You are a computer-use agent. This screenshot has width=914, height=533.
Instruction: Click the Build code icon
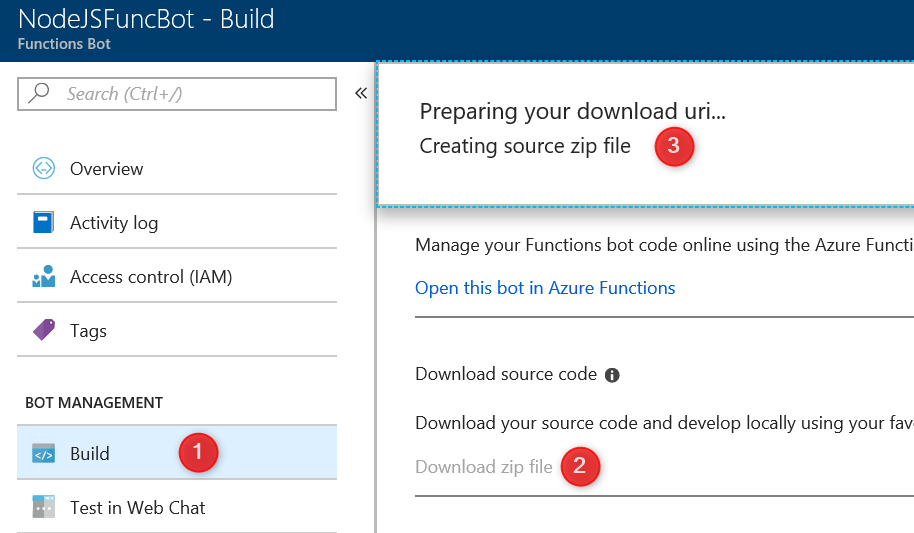click(43, 454)
